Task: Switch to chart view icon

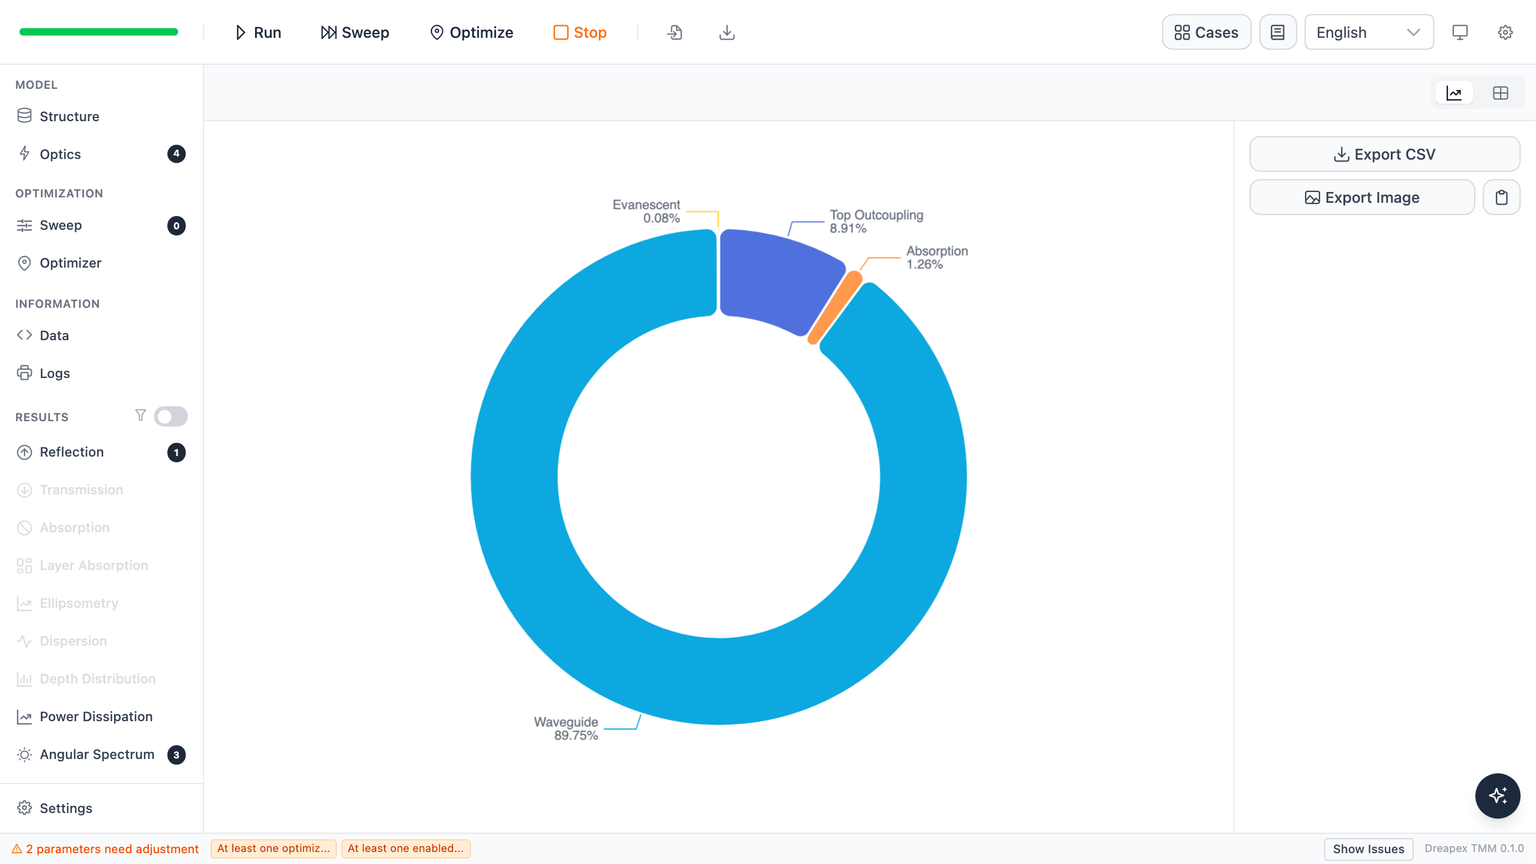Action: [x=1454, y=93]
